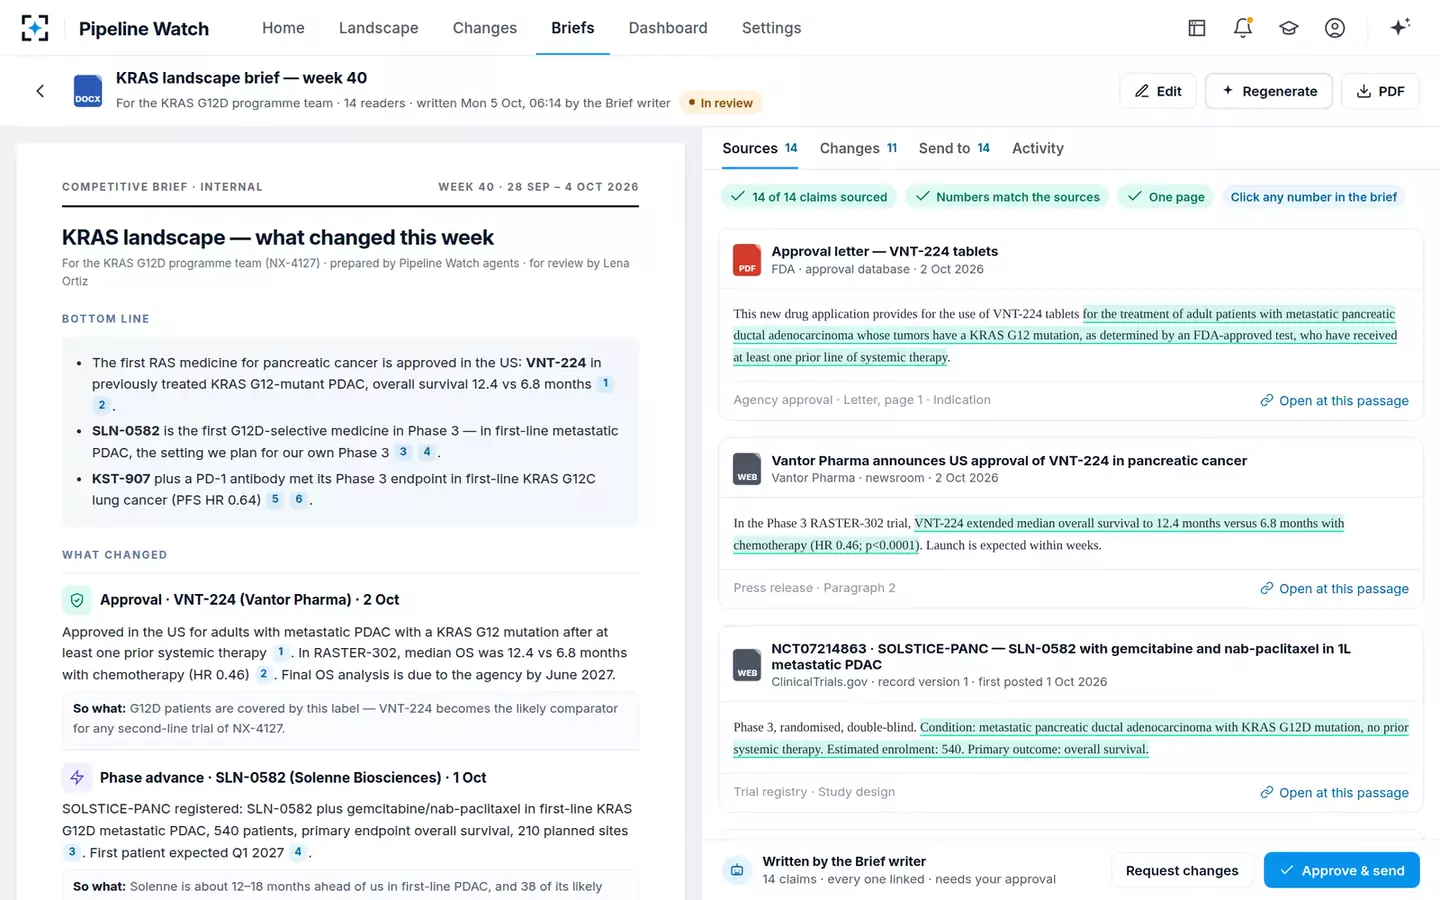
Task: Click the WEB icon on NCT07214863 source
Action: pos(747,665)
